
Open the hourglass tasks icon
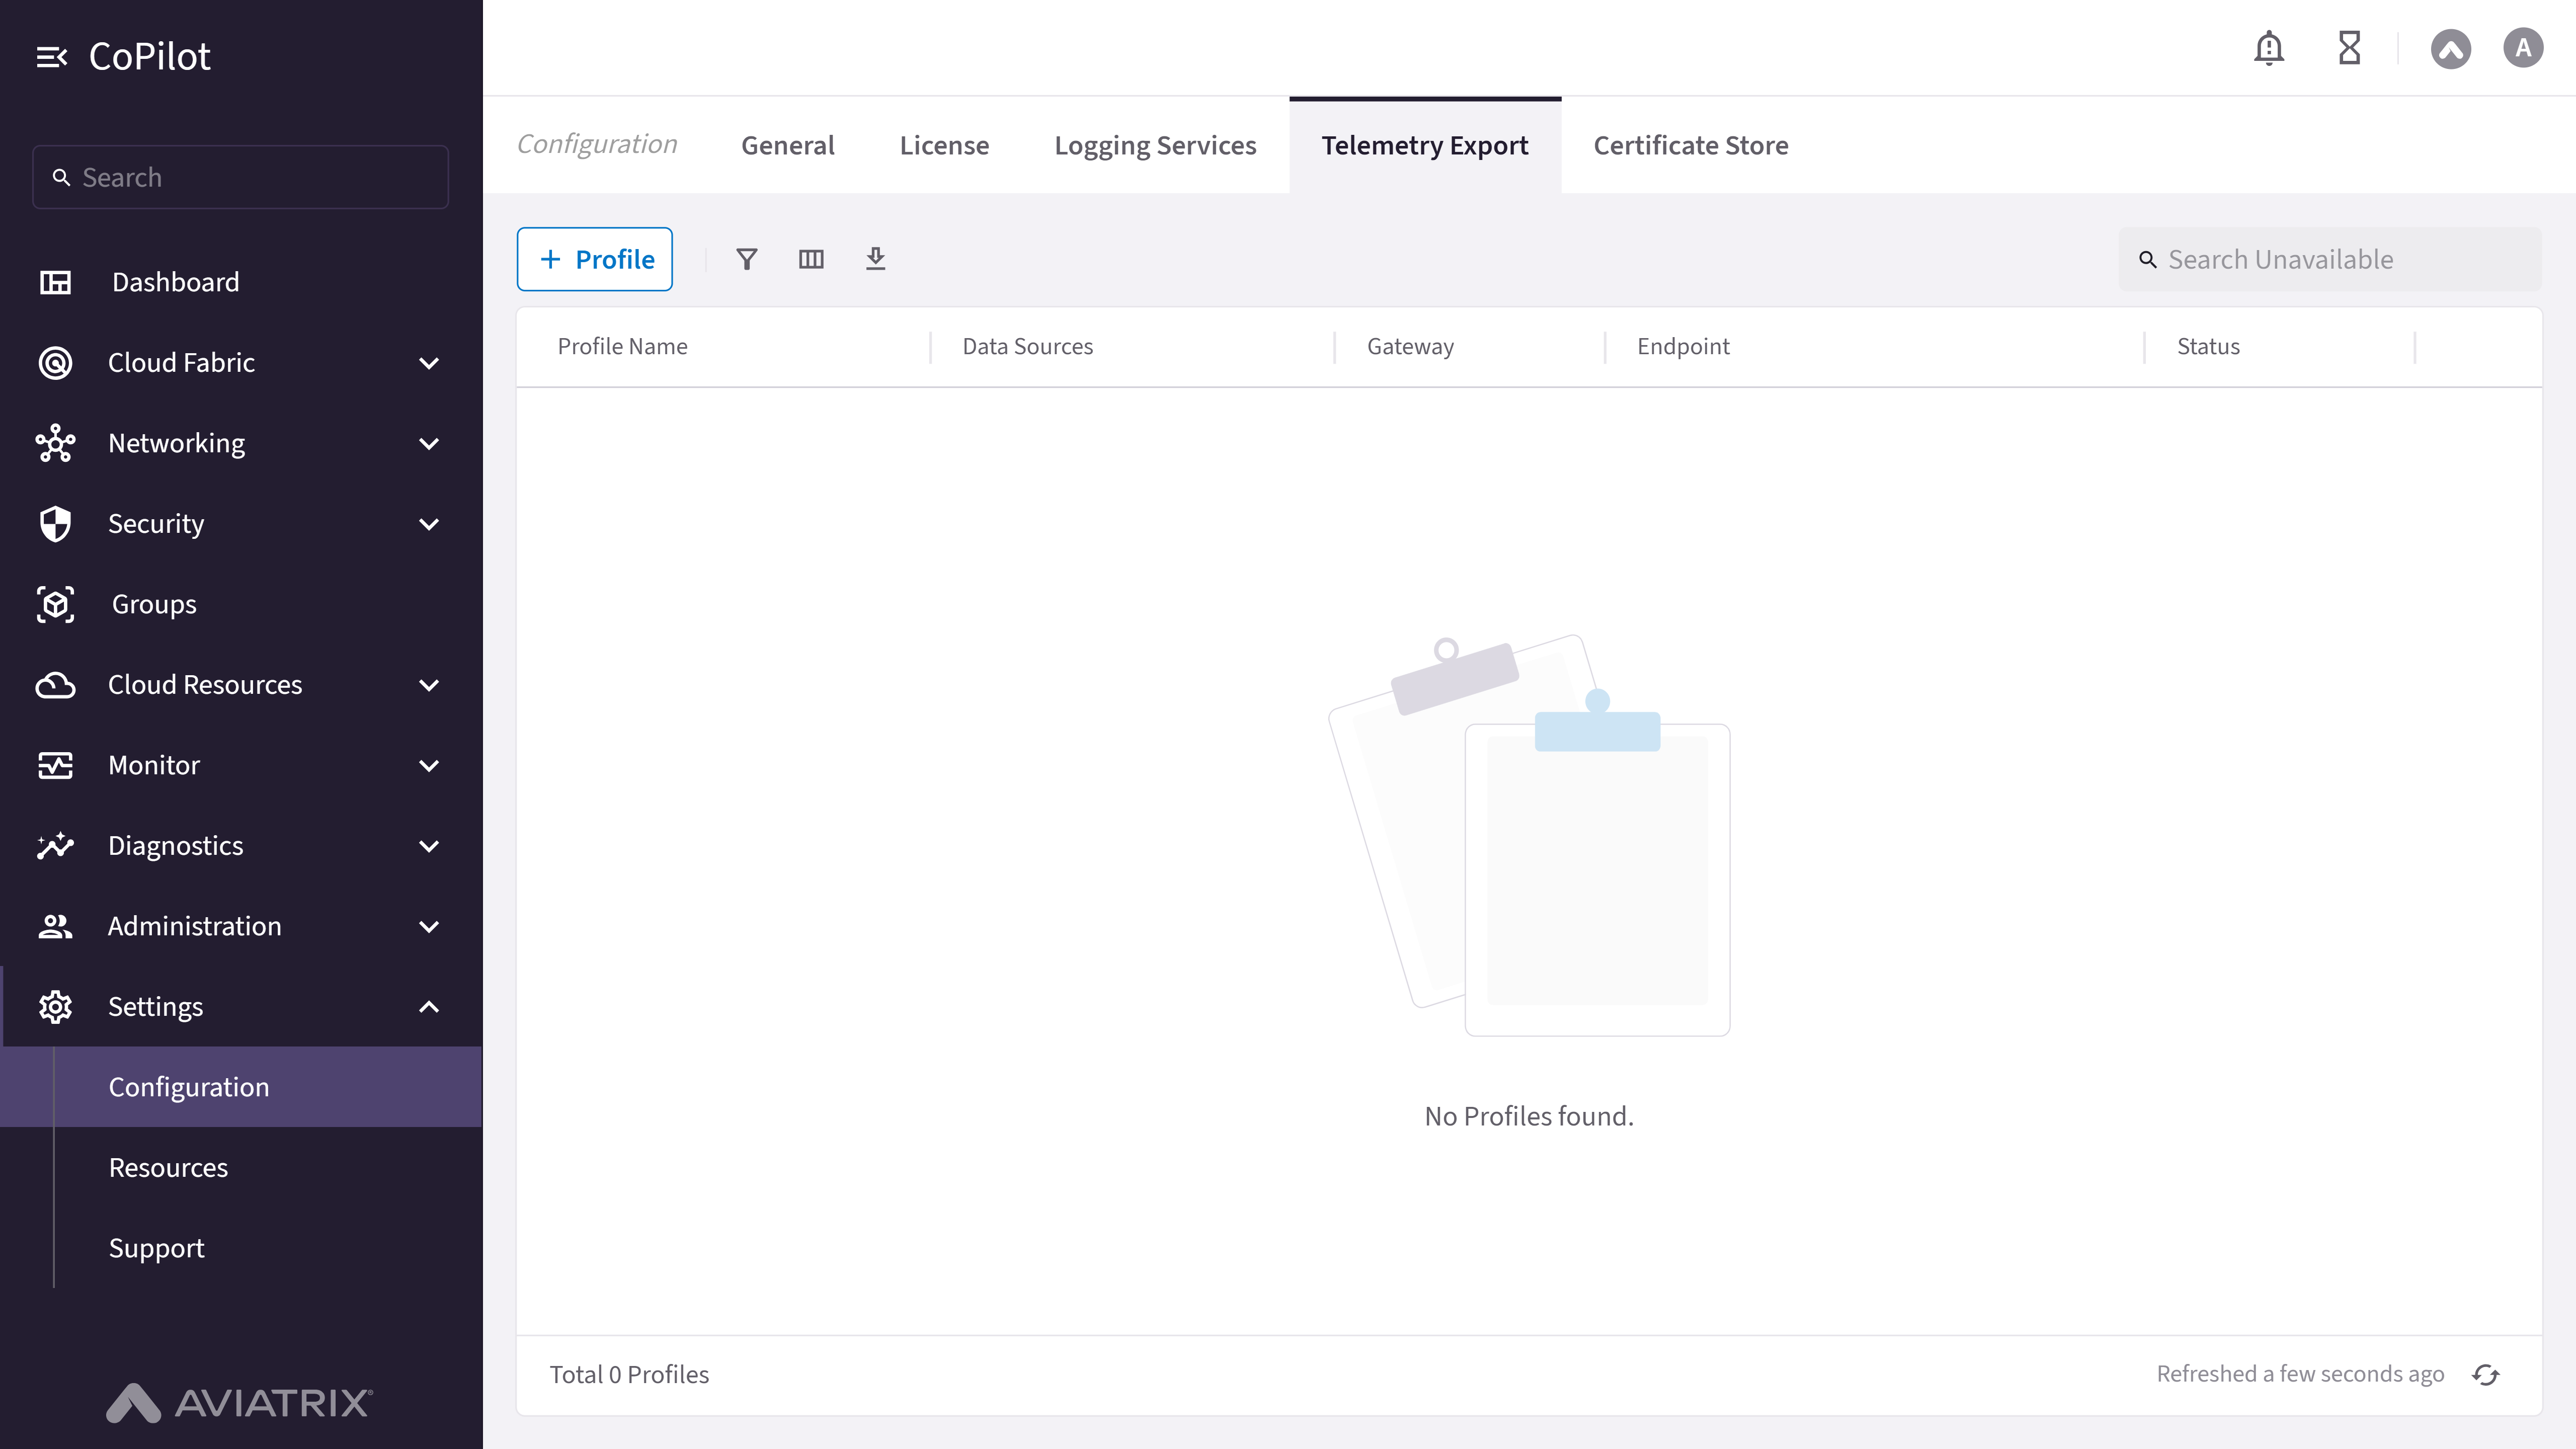[x=2349, y=48]
